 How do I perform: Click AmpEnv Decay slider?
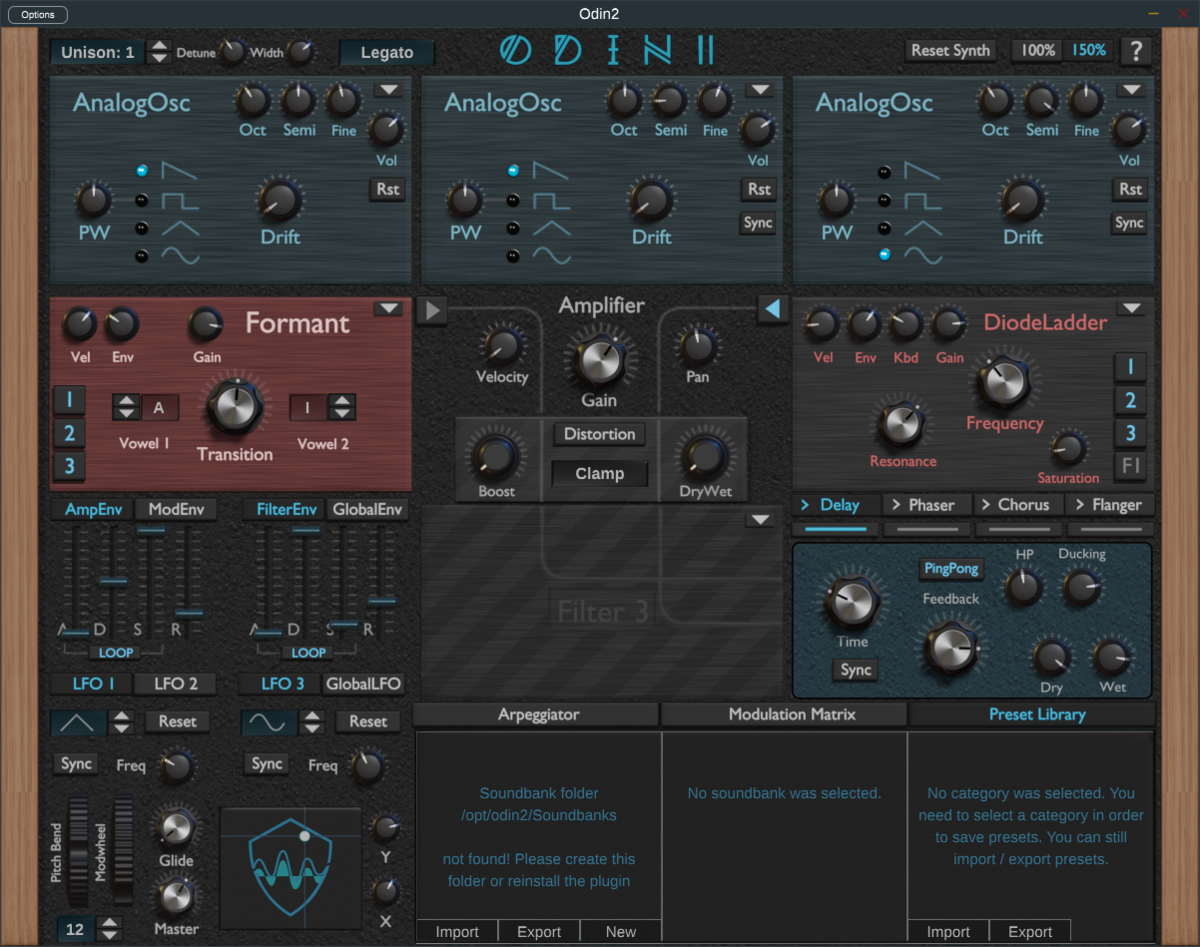(x=113, y=581)
